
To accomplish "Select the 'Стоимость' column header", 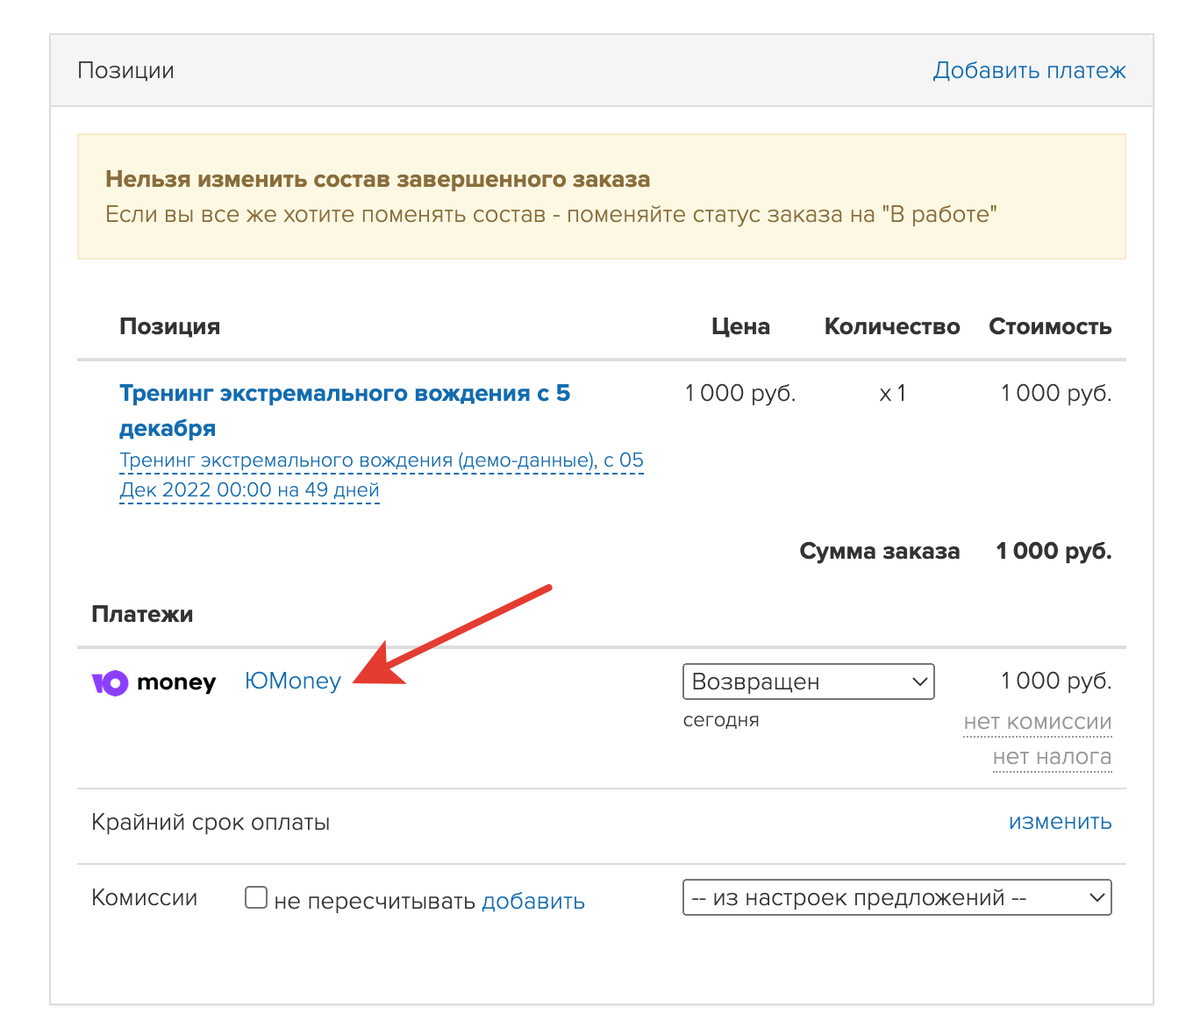I will tap(1050, 327).
